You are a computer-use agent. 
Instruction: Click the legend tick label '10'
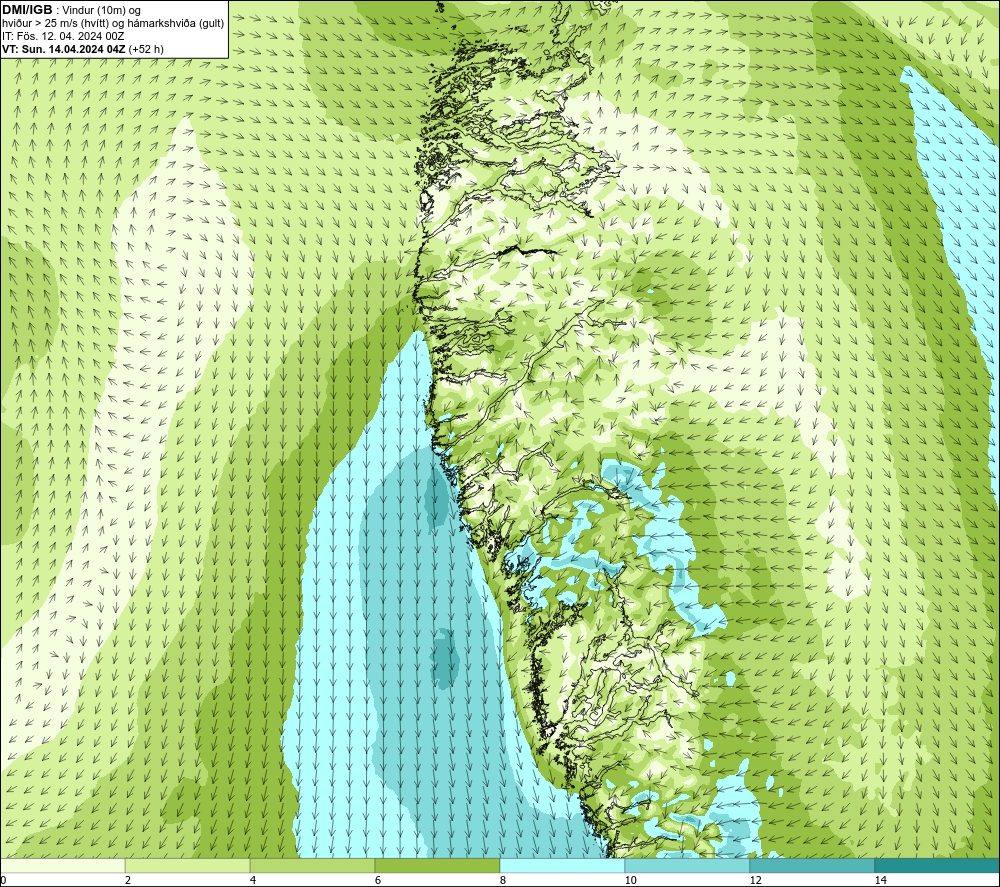631,881
